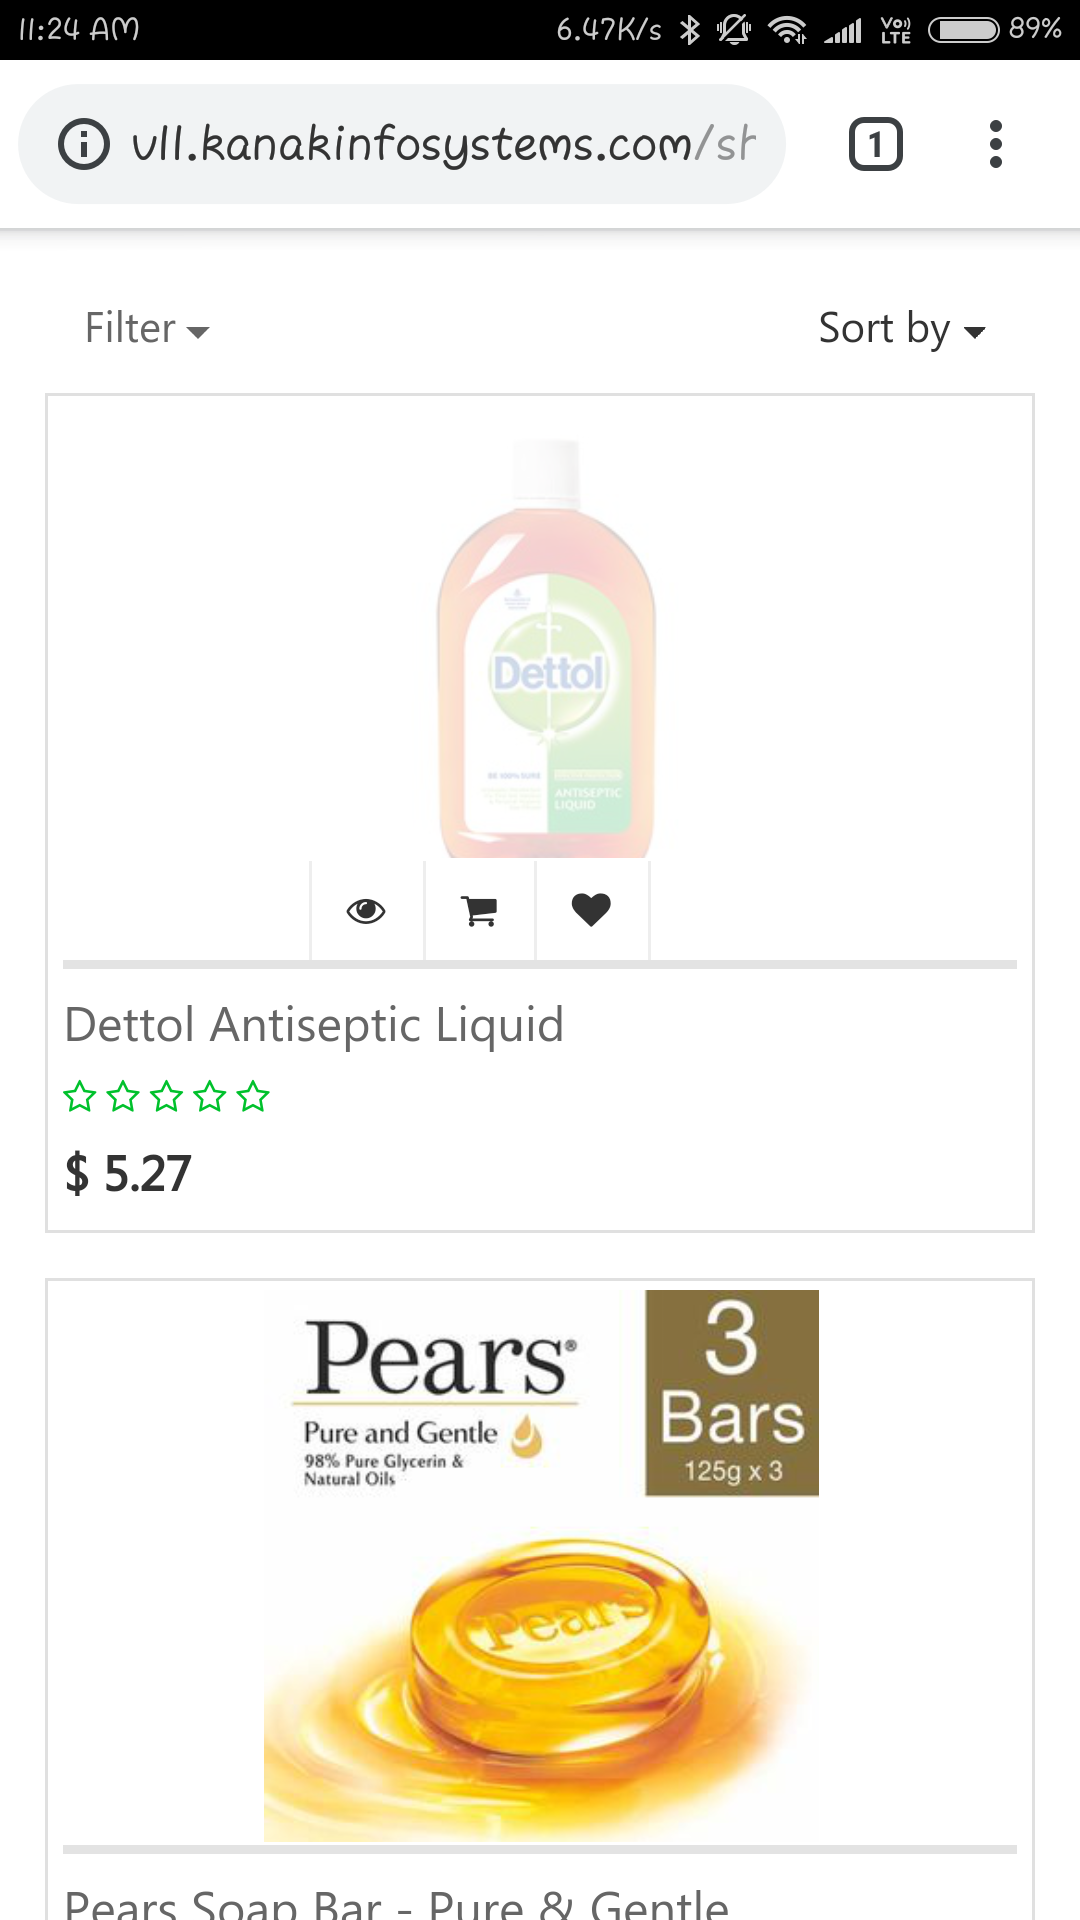Rate Dettol with the third star
The width and height of the screenshot is (1080, 1920).
pos(166,1097)
